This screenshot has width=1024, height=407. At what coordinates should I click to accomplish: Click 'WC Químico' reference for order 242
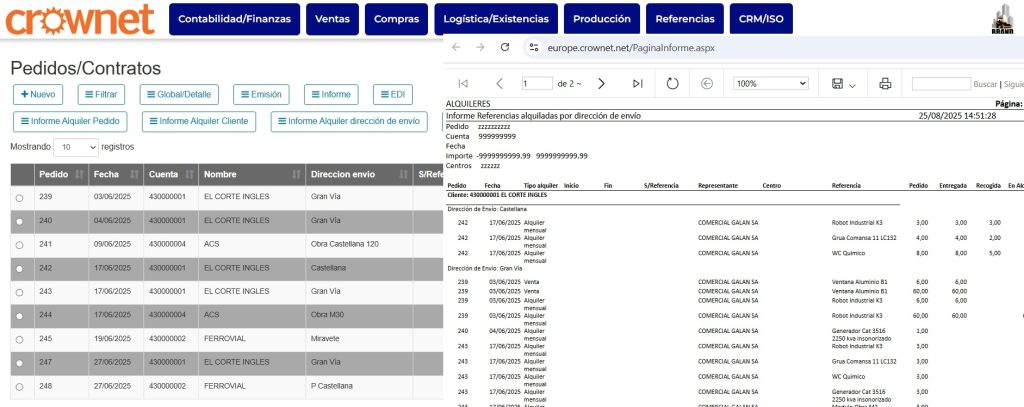tap(848, 253)
